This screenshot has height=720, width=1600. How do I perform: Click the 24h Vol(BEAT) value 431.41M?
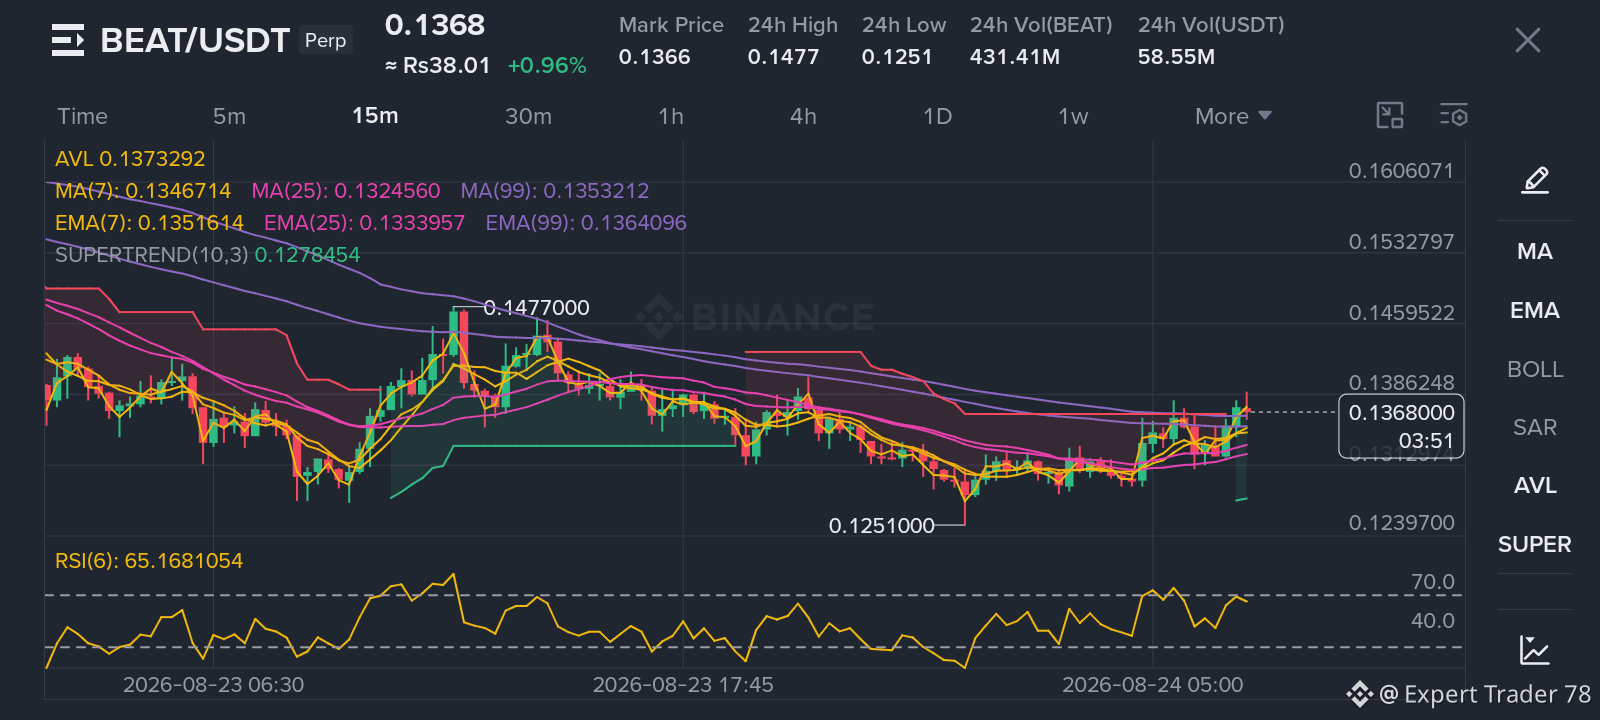point(1014,57)
